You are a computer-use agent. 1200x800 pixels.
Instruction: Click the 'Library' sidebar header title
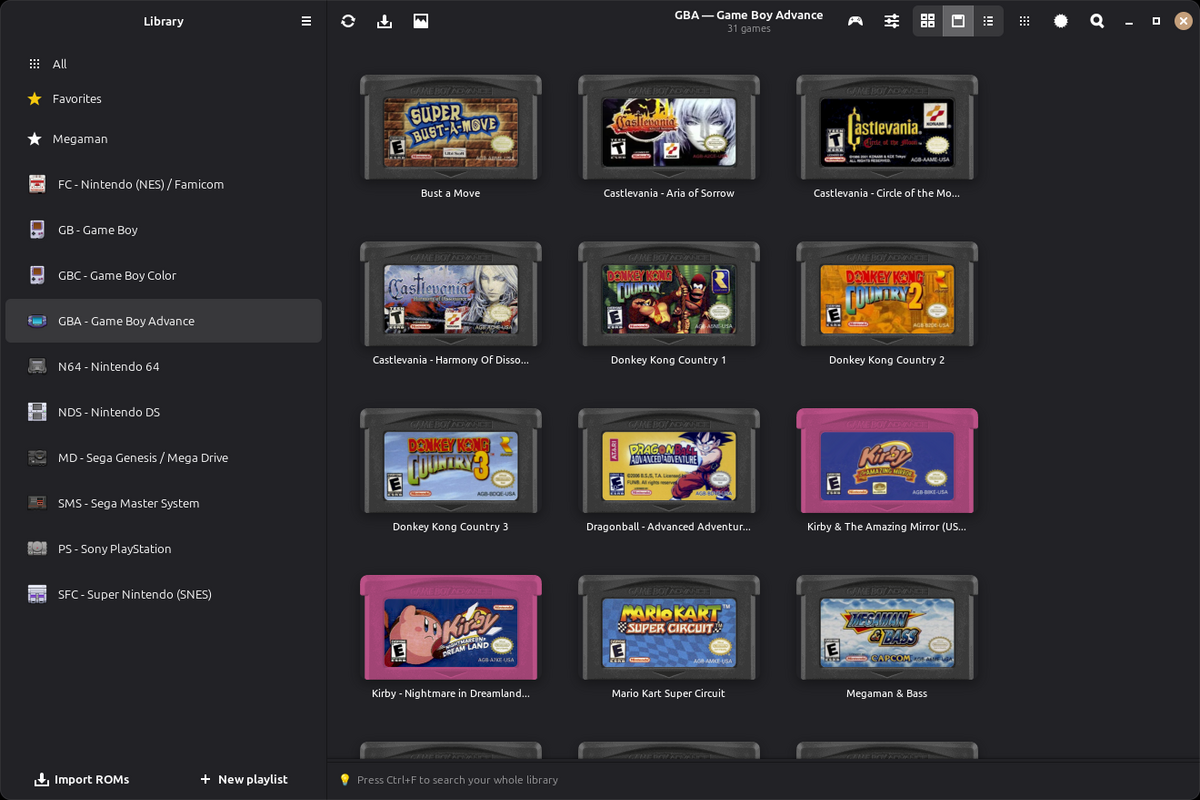pyautogui.click(x=164, y=21)
